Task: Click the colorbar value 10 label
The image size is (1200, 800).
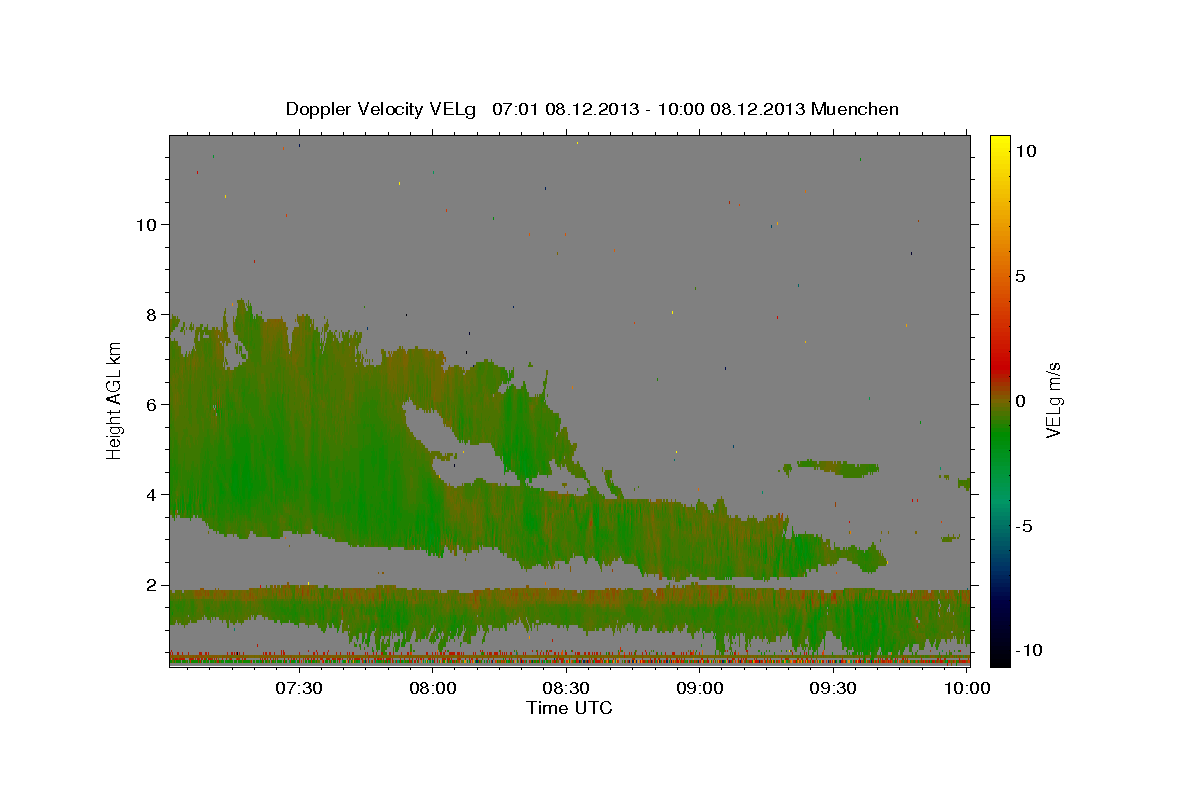Action: pos(1026,151)
